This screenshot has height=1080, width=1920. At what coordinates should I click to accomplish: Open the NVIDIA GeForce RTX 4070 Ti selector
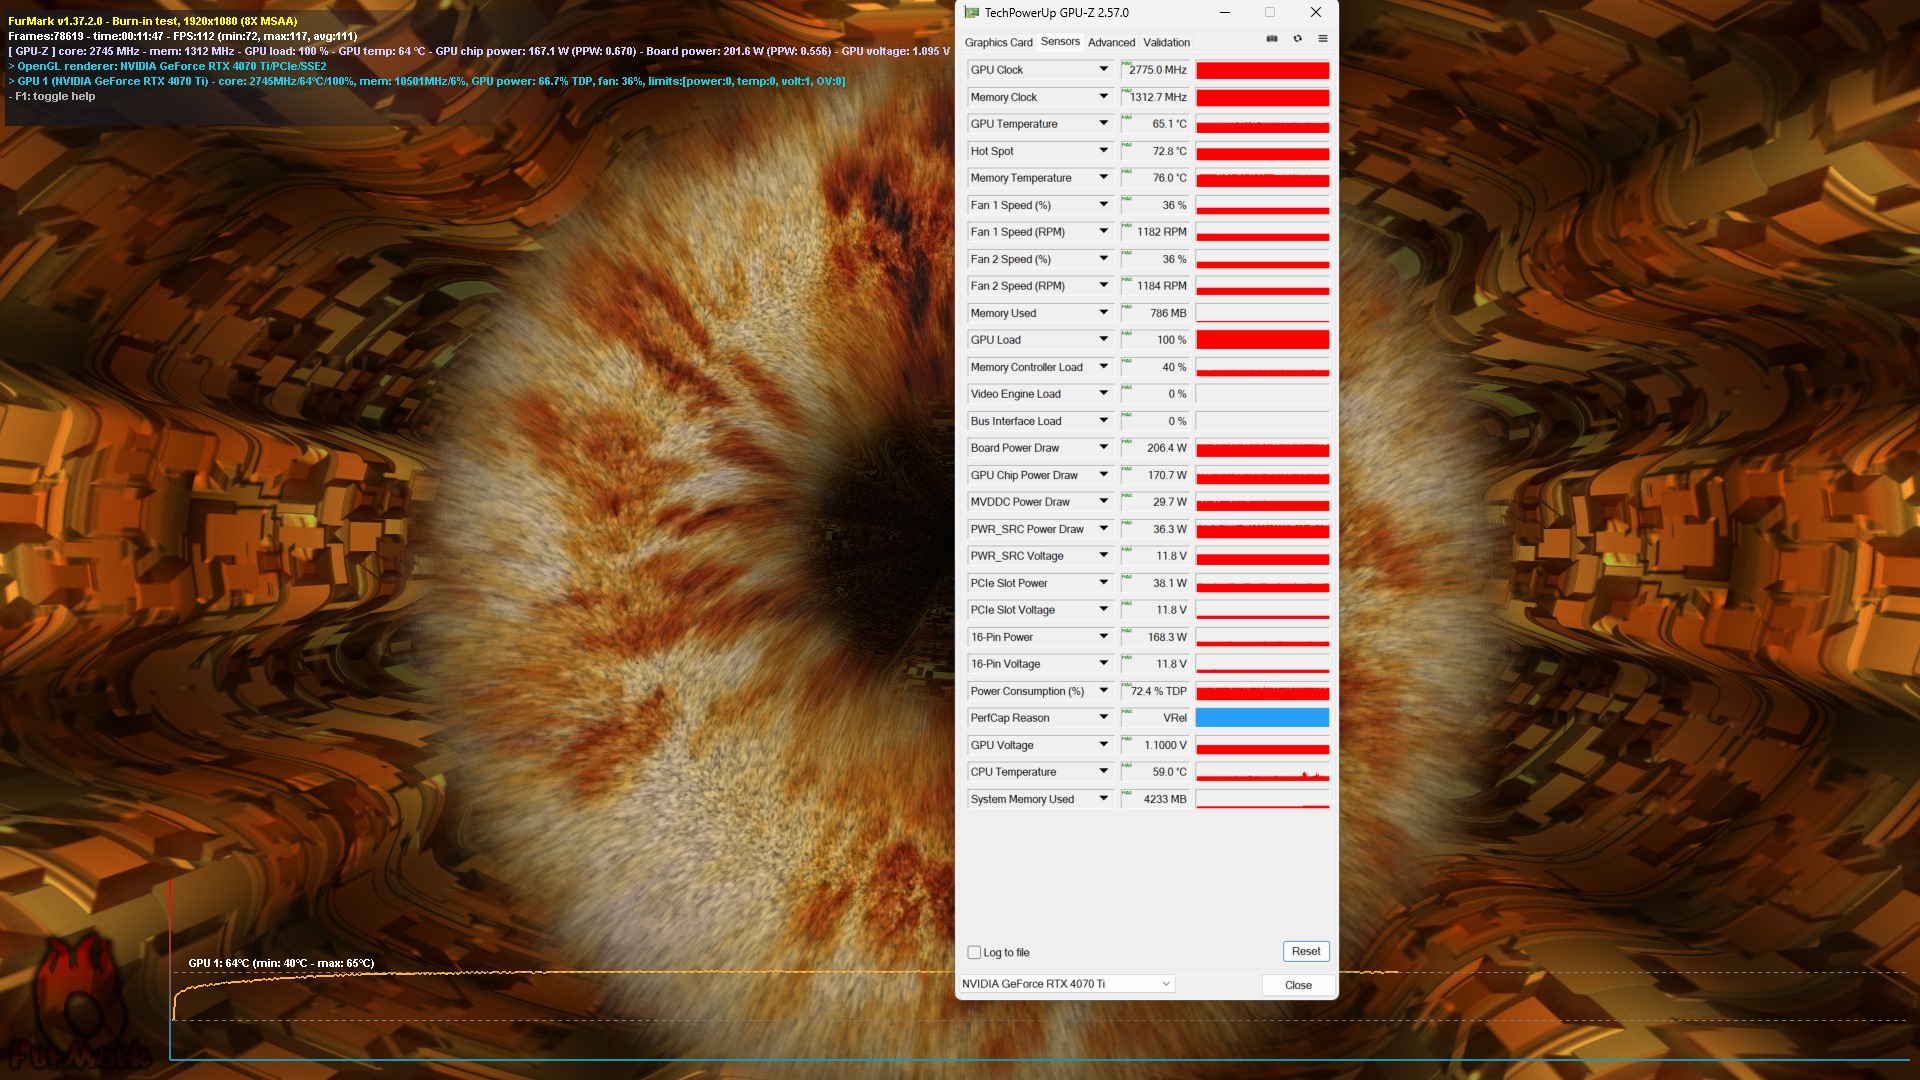(x=1065, y=984)
